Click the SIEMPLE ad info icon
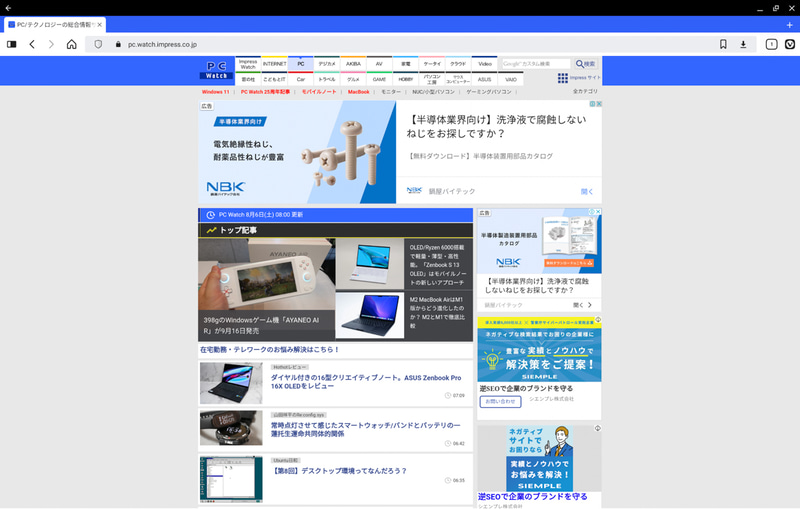800x509 pixels. pos(598,320)
